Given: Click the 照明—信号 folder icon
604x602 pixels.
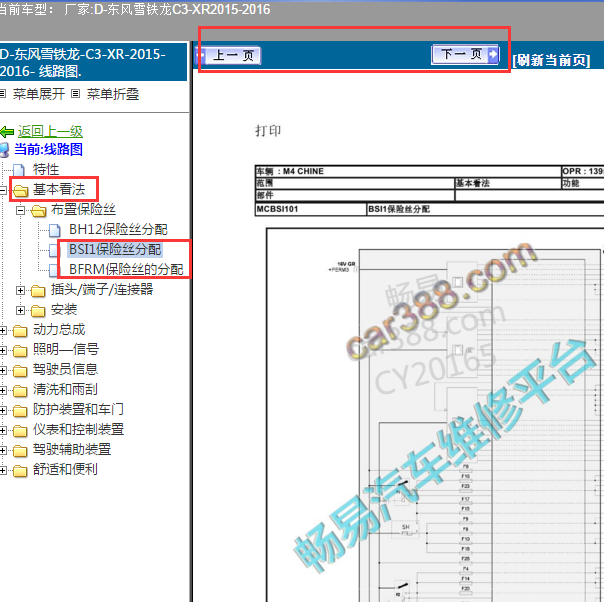Looking at the screenshot, I should 20,350.
